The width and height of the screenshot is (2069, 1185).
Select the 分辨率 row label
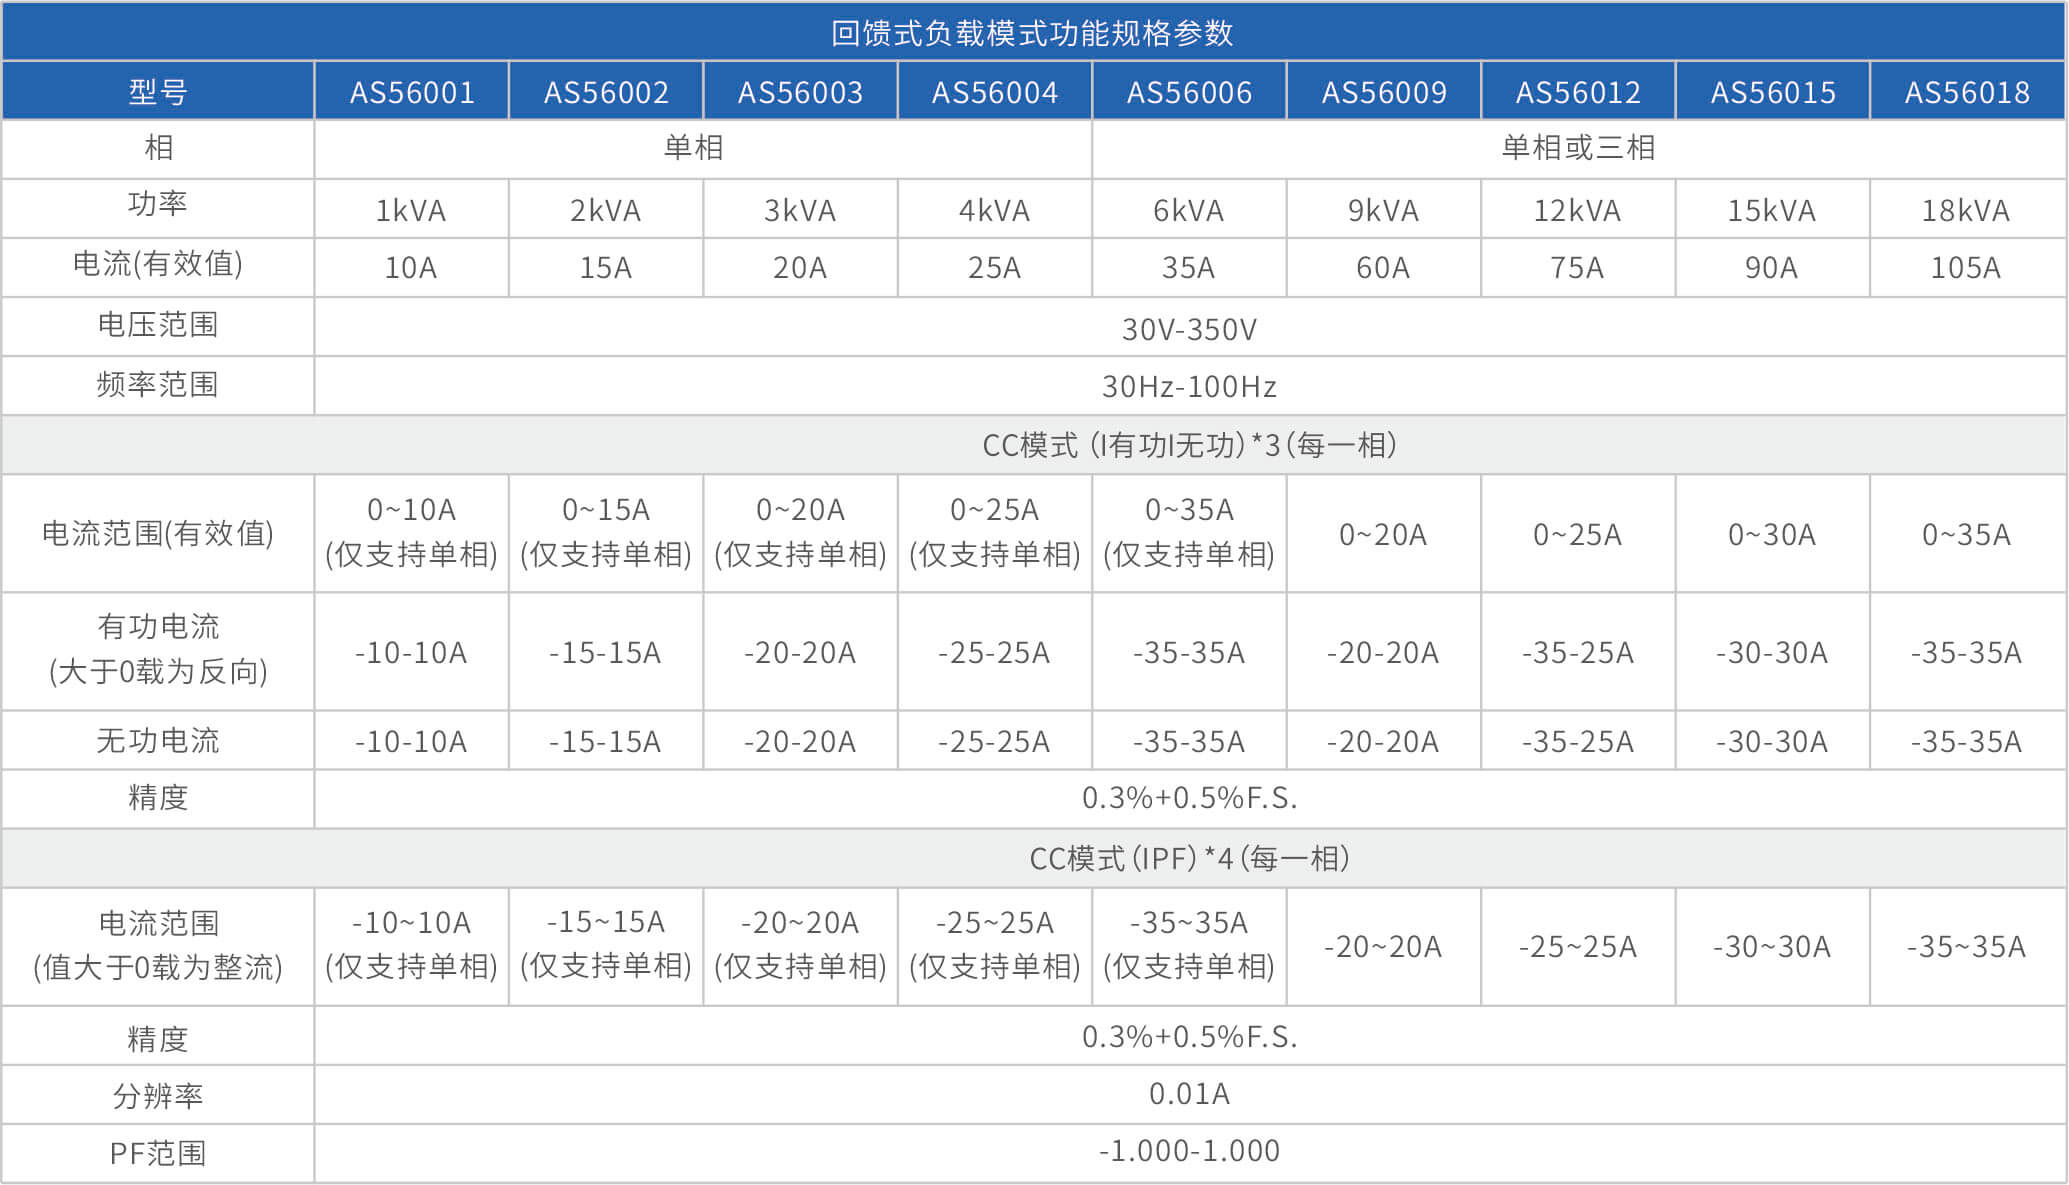158,1096
